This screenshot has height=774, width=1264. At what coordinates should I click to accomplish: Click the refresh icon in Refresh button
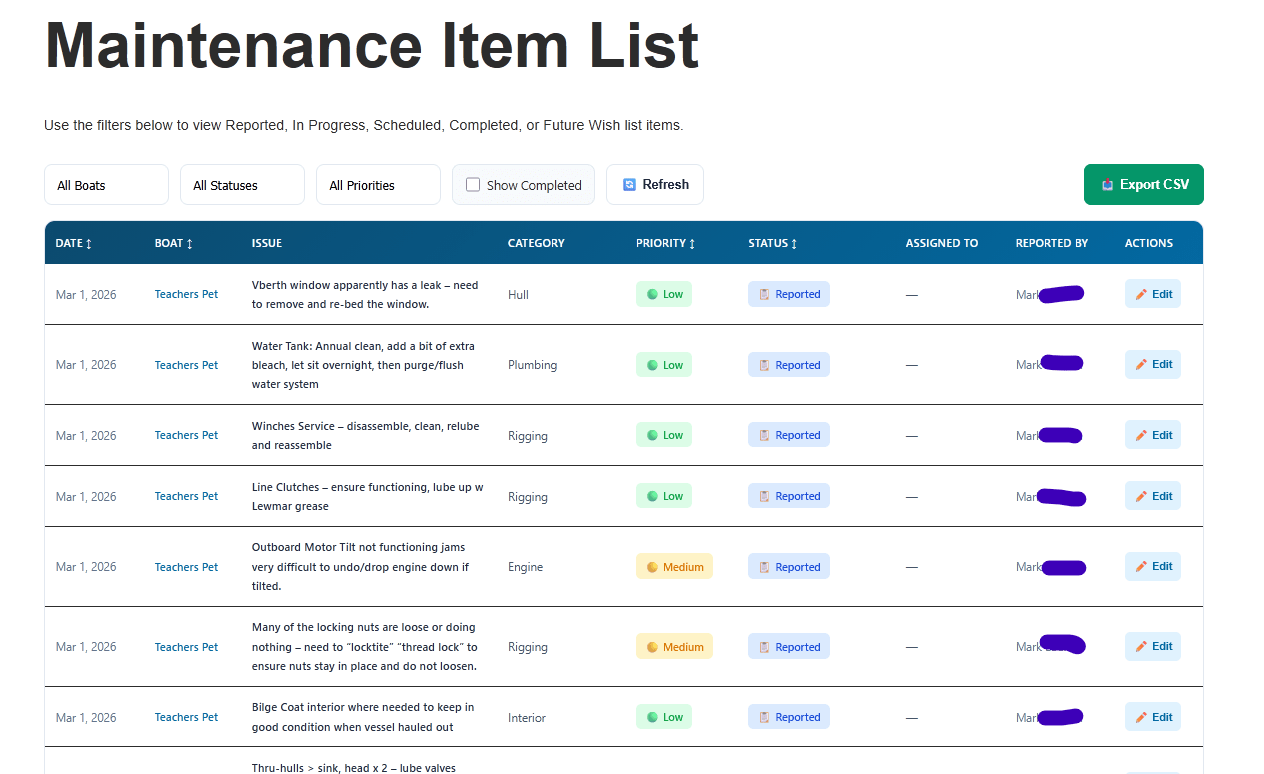[x=629, y=185]
